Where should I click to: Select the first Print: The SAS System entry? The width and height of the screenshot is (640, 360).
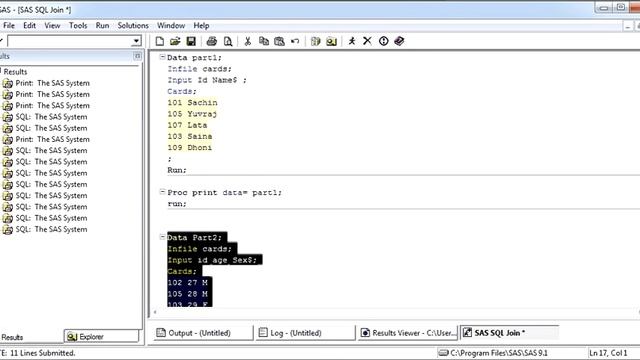tap(52, 83)
